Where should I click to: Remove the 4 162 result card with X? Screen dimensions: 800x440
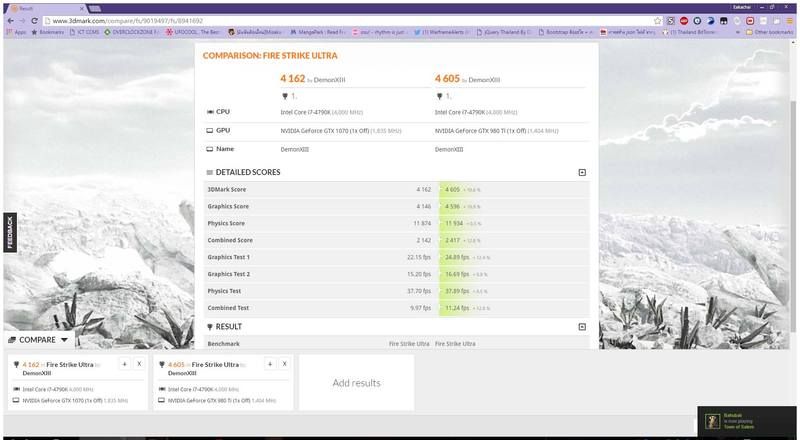coord(139,364)
